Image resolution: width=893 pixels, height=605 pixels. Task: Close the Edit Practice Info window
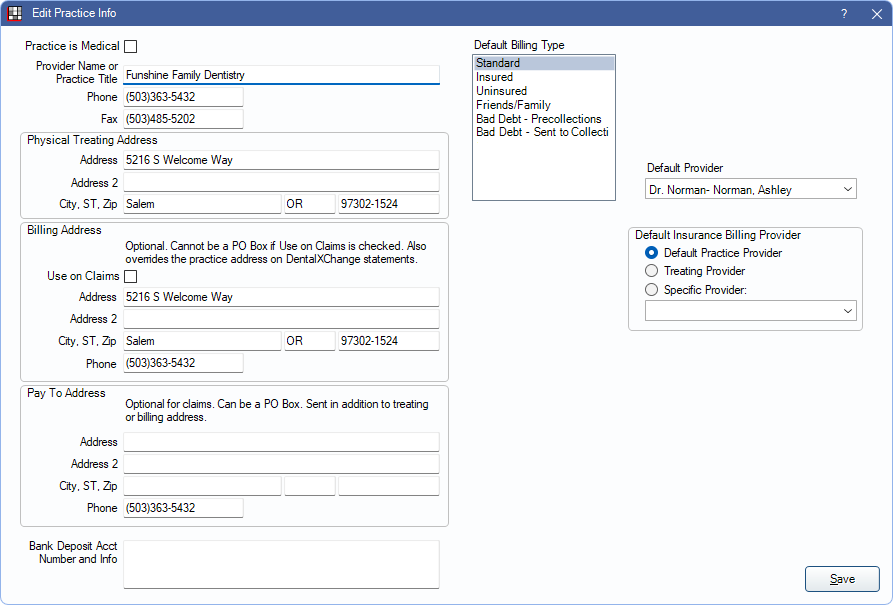click(x=876, y=13)
